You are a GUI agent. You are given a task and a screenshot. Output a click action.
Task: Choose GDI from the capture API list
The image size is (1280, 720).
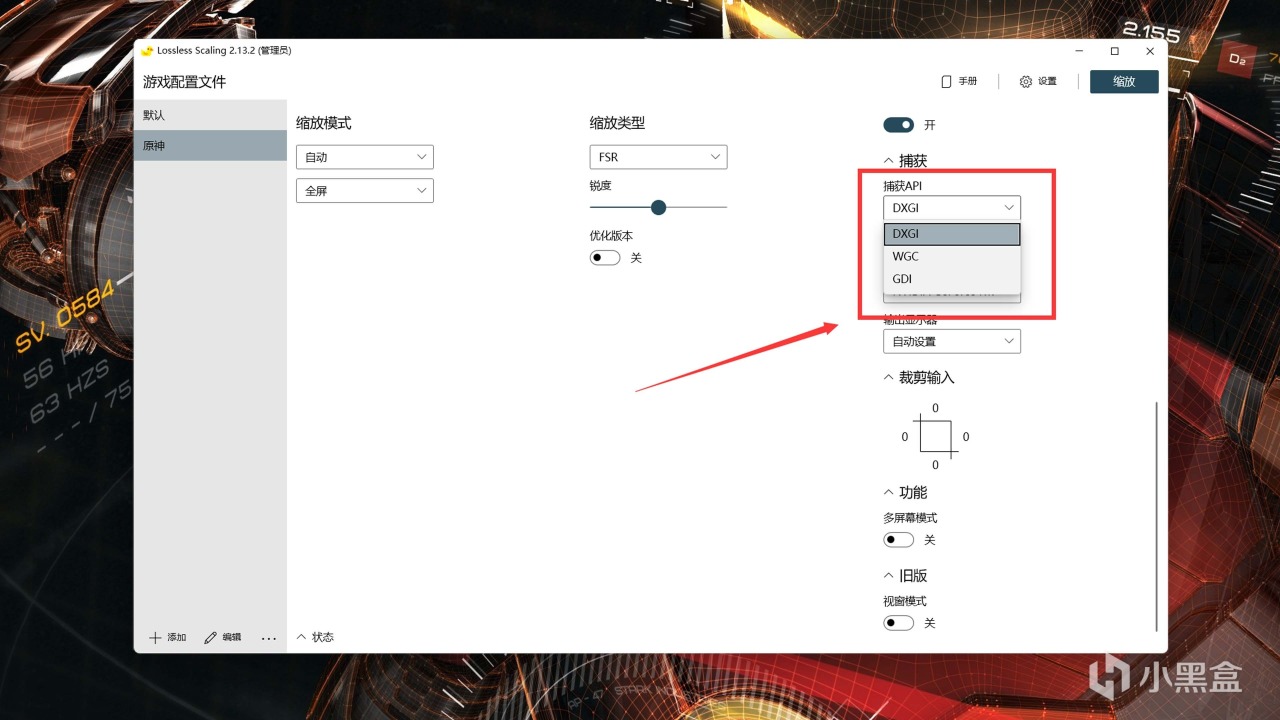coord(952,279)
